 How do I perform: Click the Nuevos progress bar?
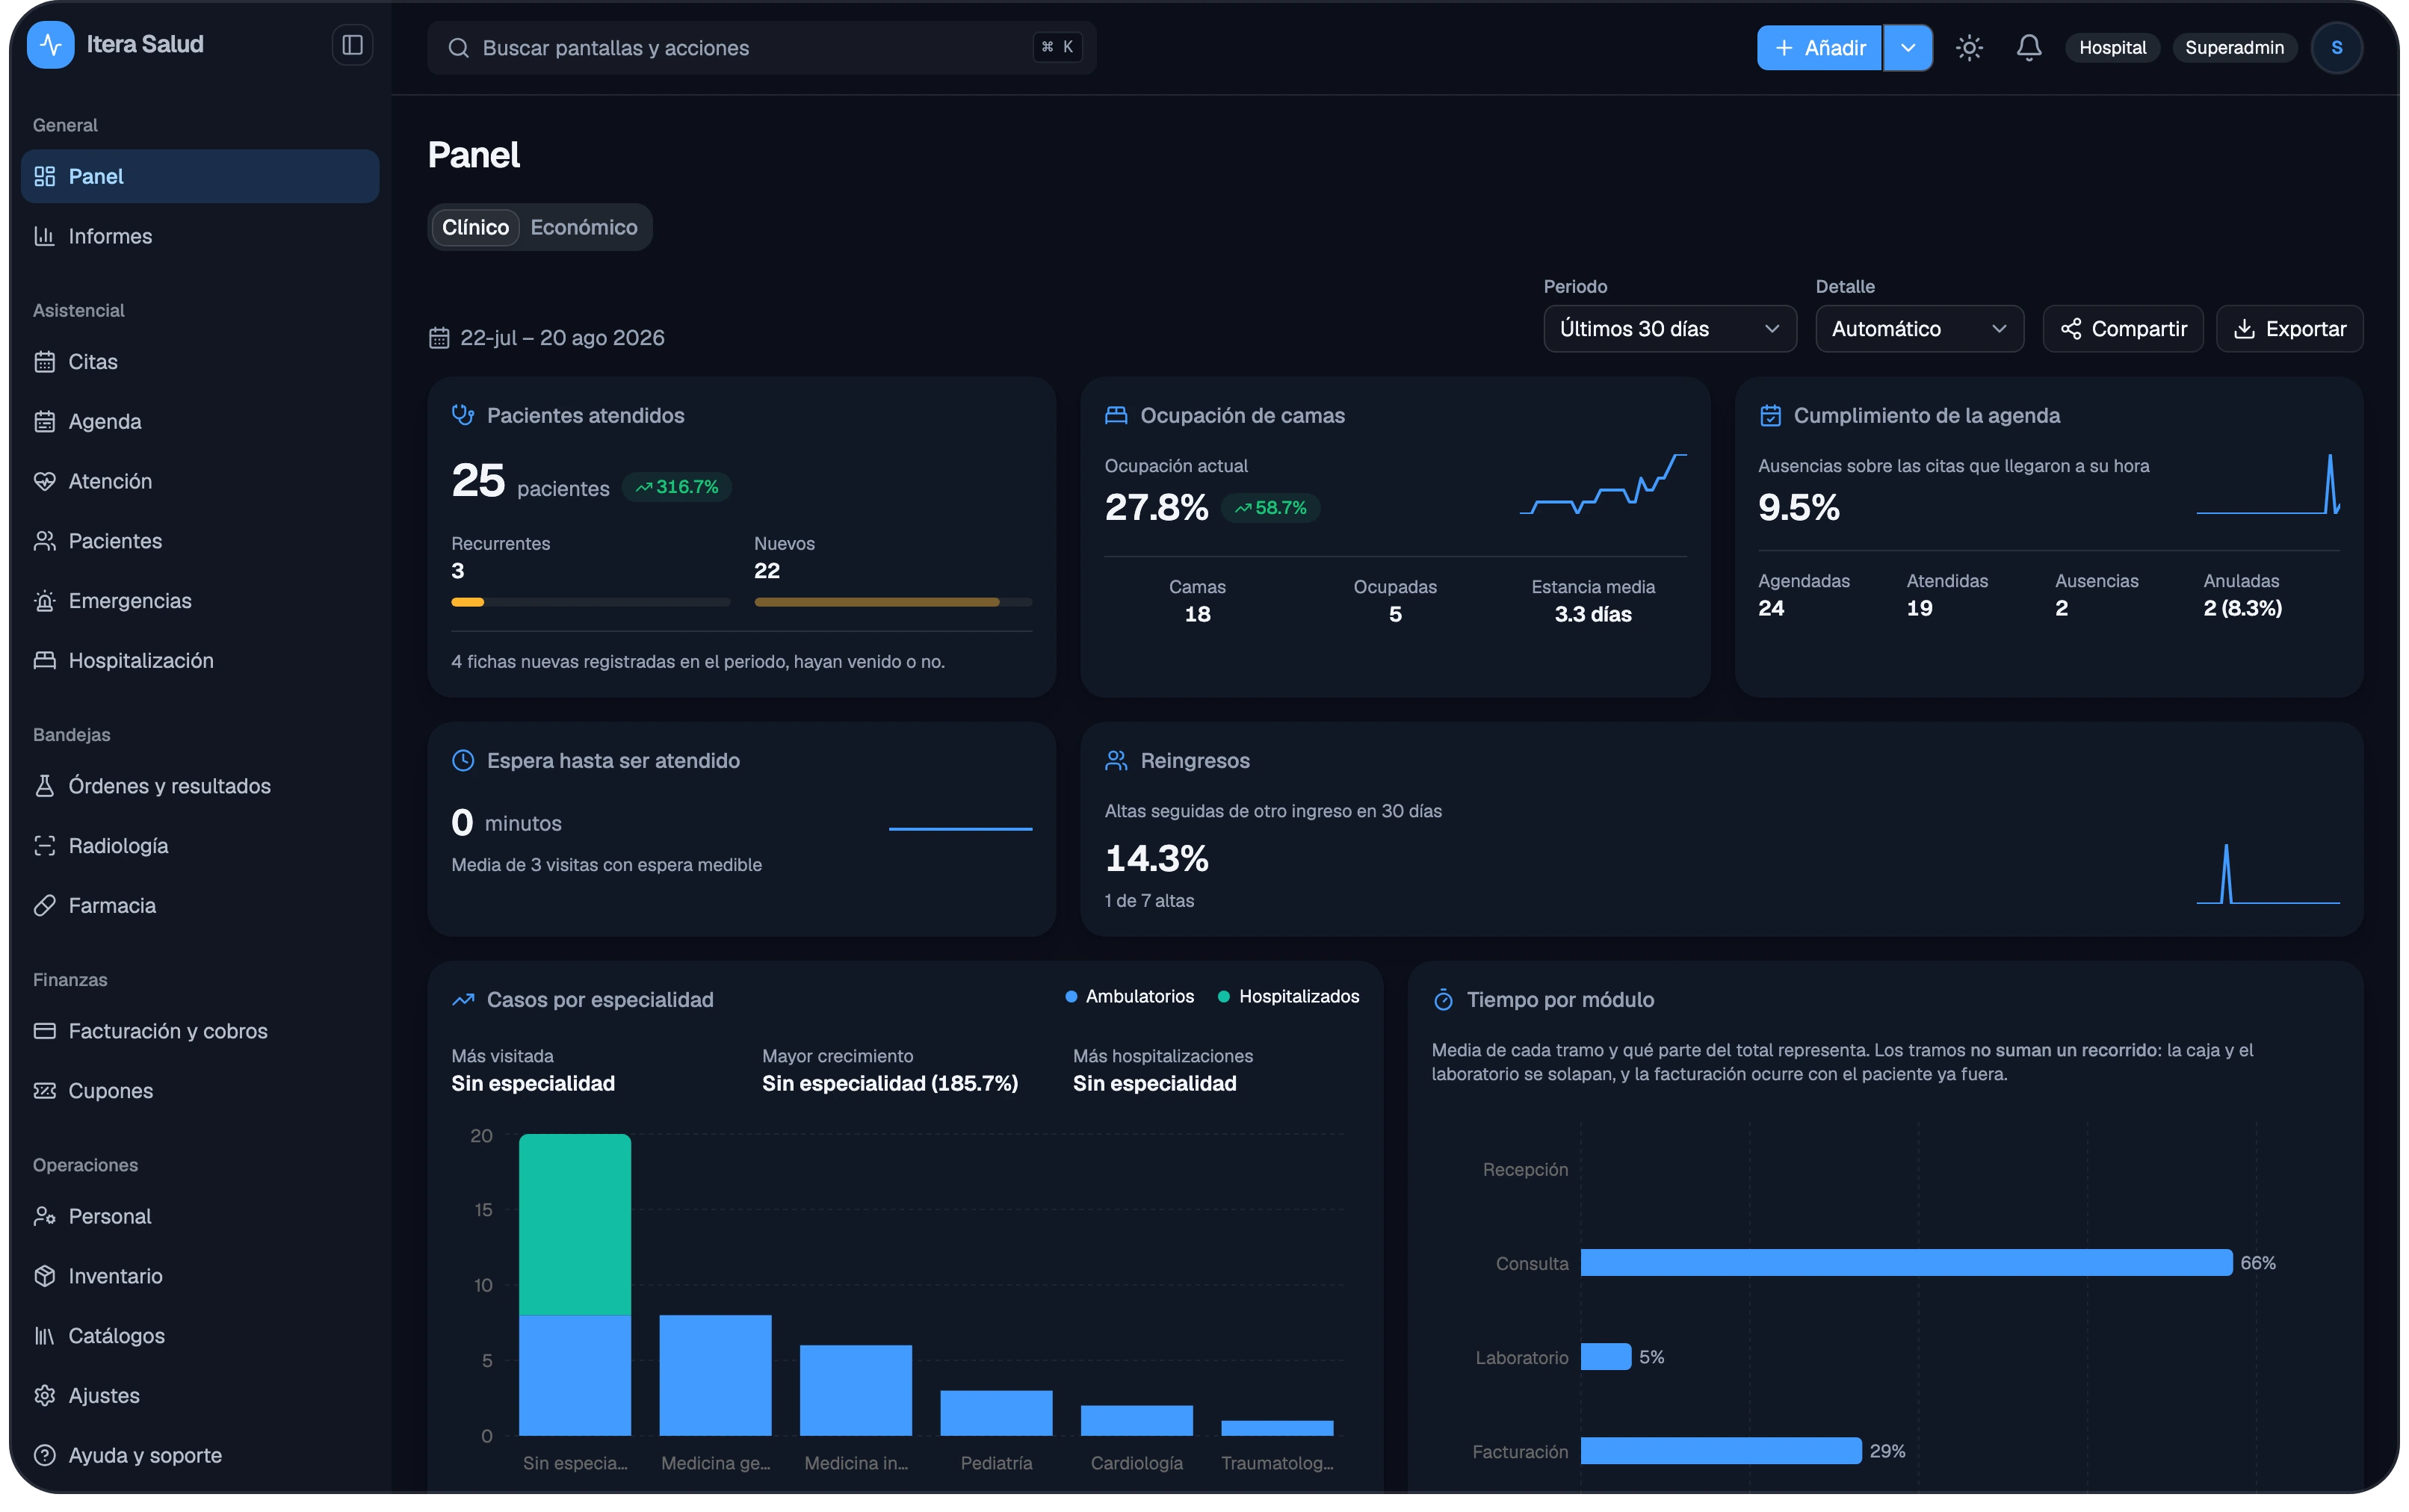click(893, 603)
